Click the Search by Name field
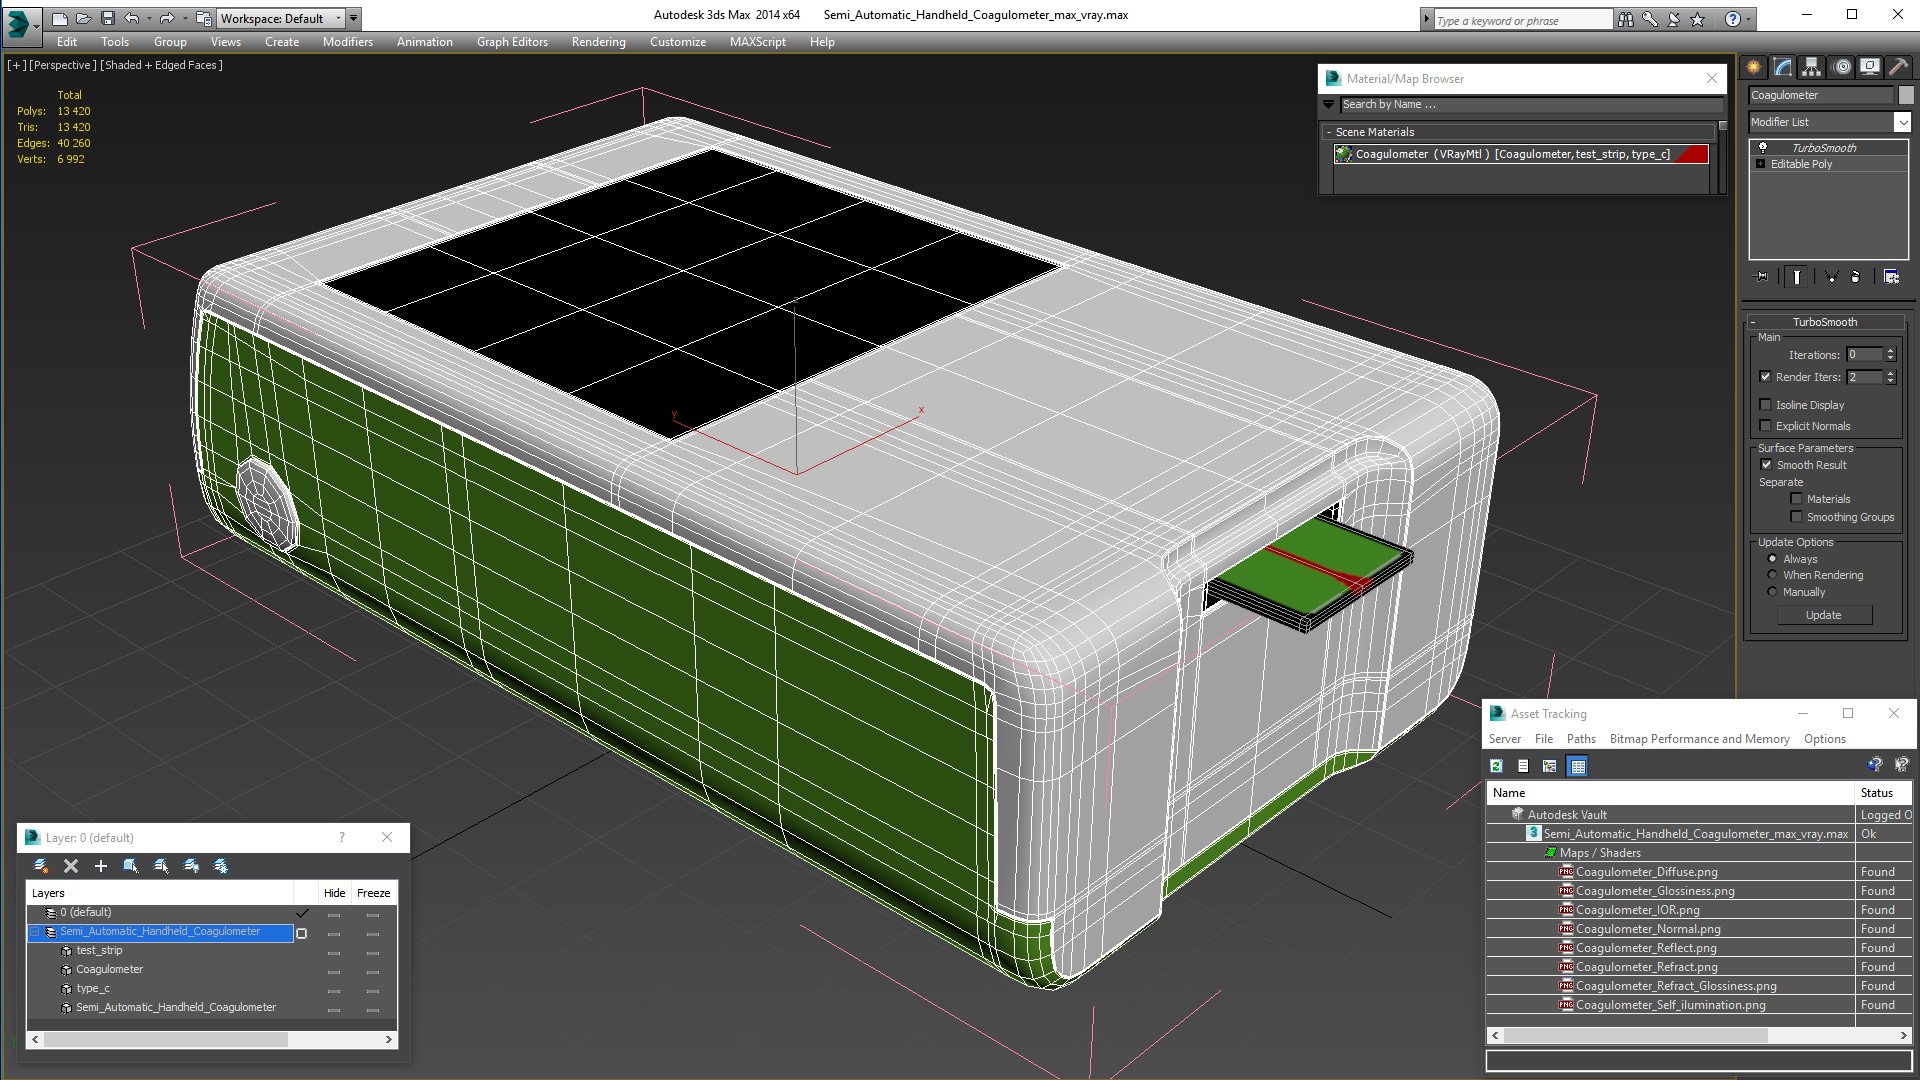Viewport: 1920px width, 1080px height. pyautogui.click(x=1530, y=104)
